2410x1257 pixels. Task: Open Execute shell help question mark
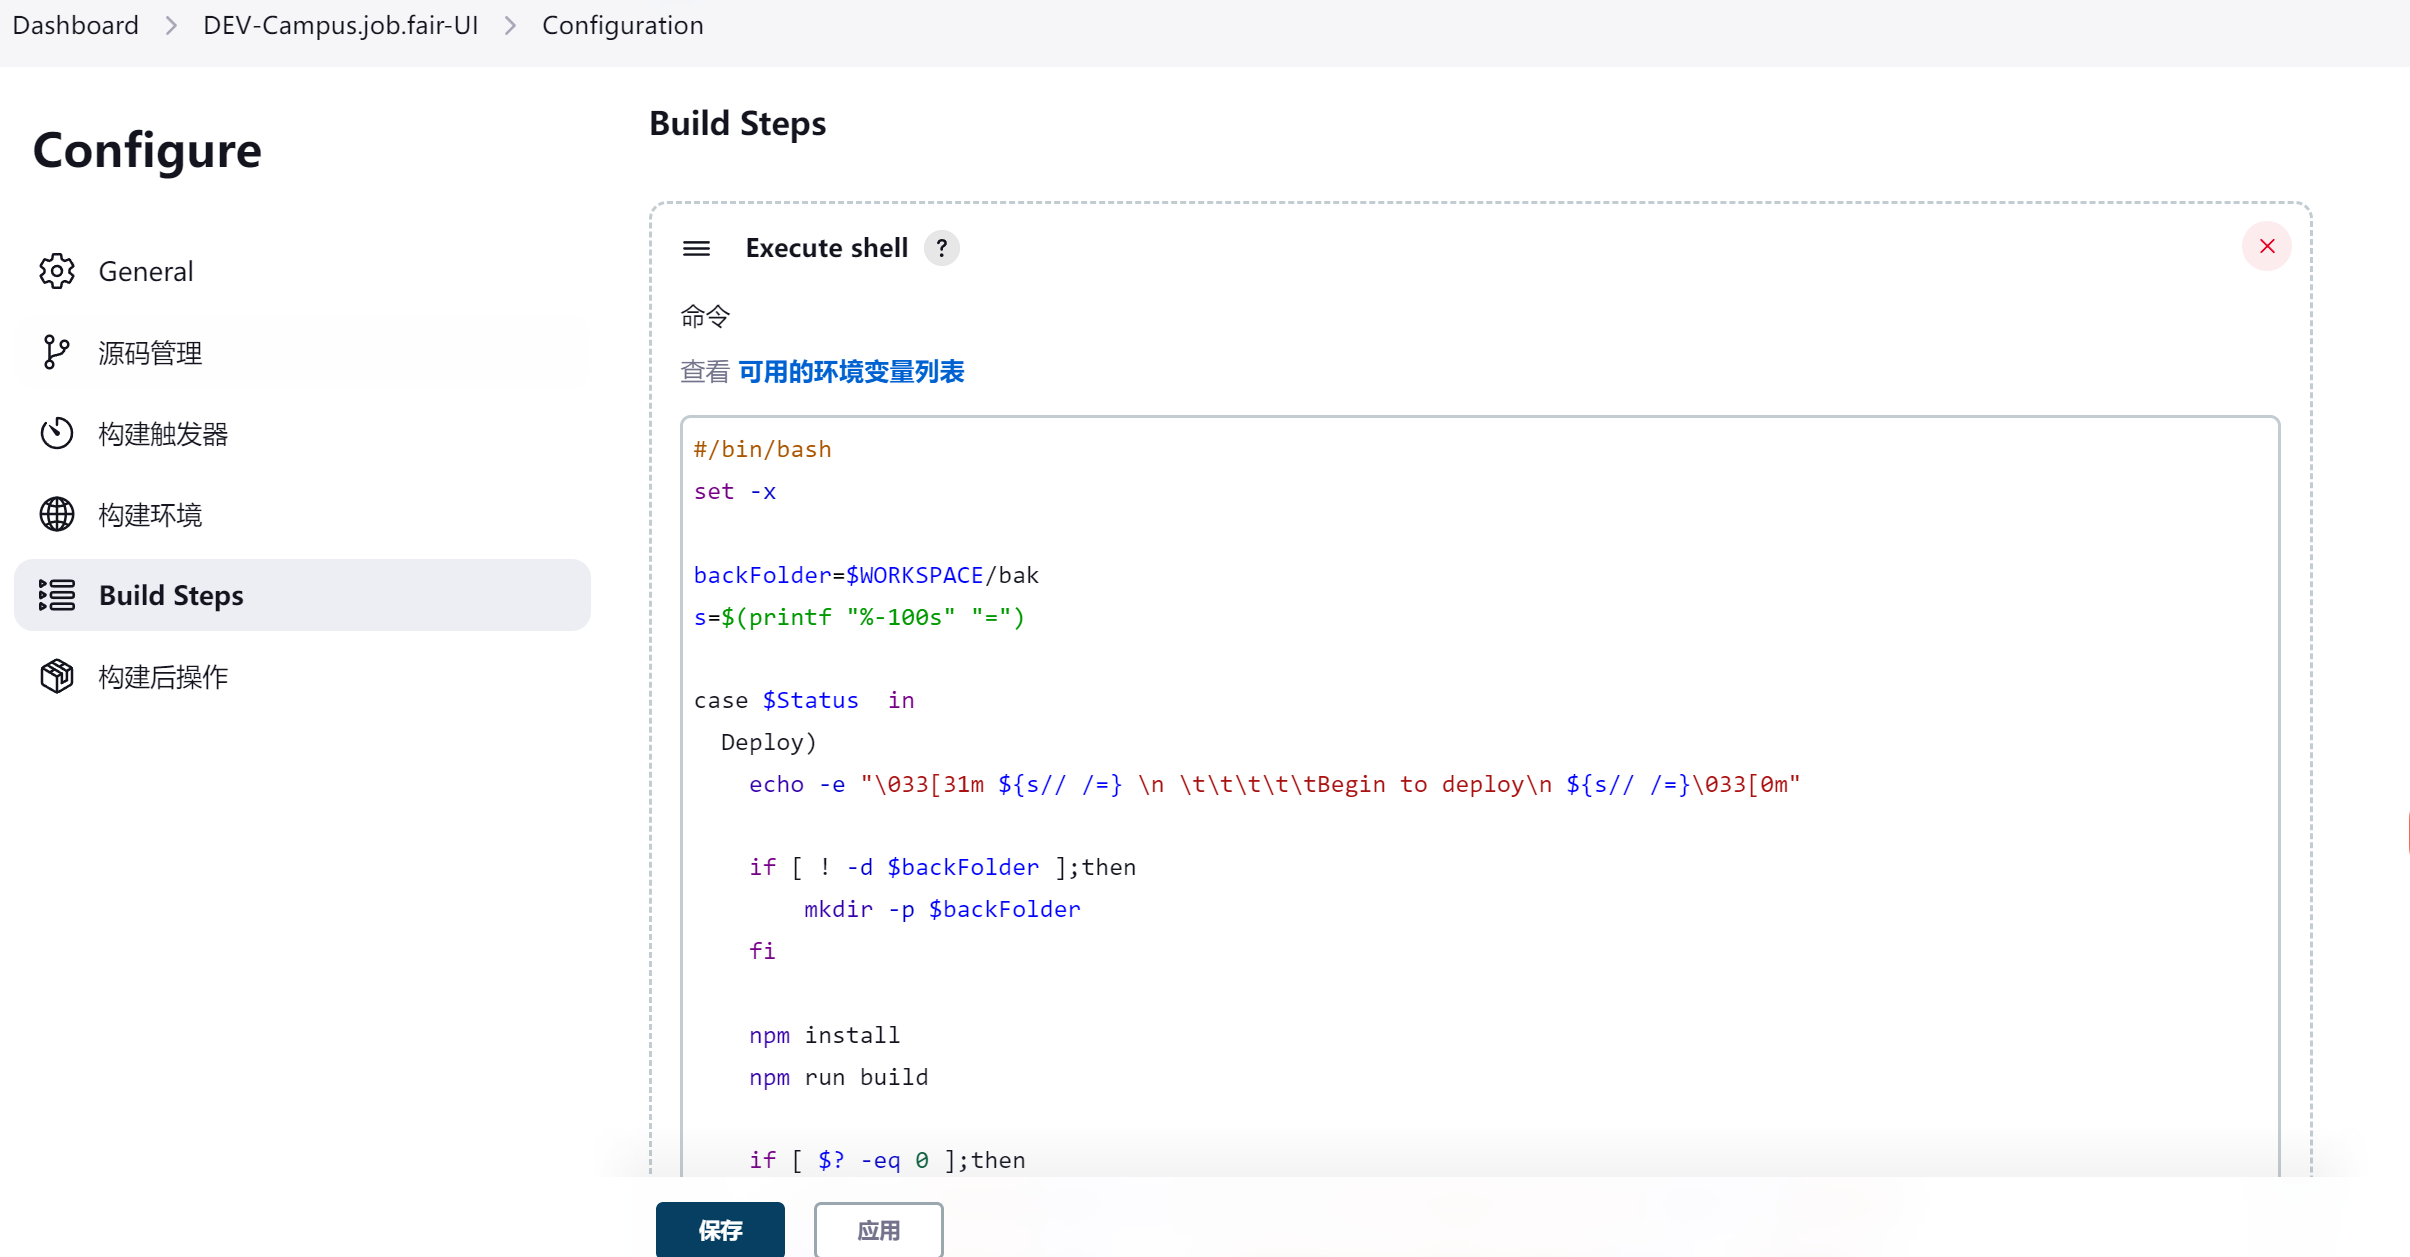pos(941,248)
